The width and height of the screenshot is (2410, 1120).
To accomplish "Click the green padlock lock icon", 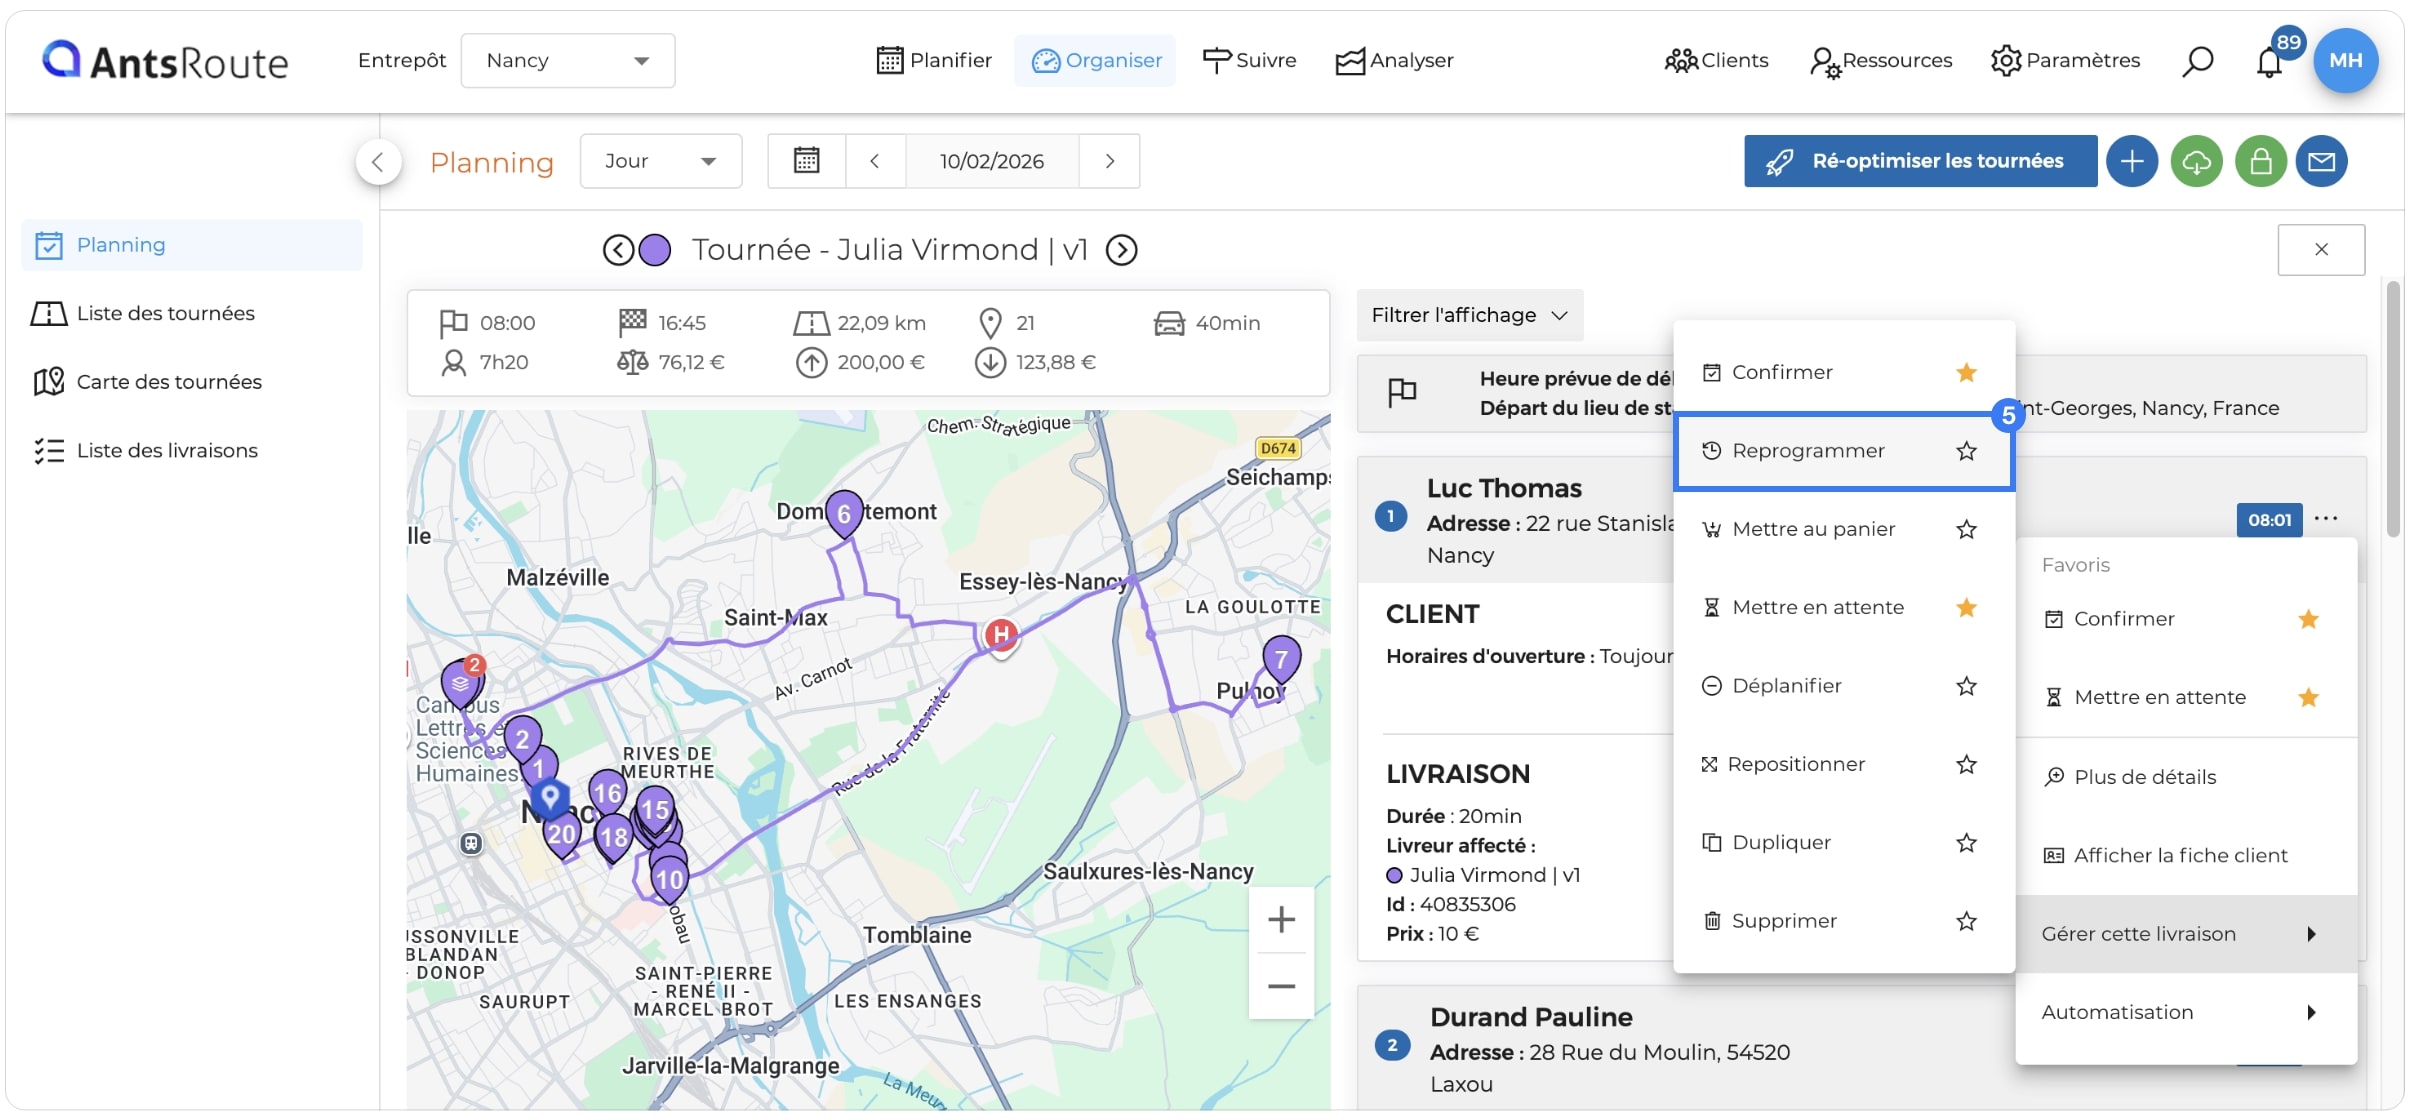I will coord(2260,161).
